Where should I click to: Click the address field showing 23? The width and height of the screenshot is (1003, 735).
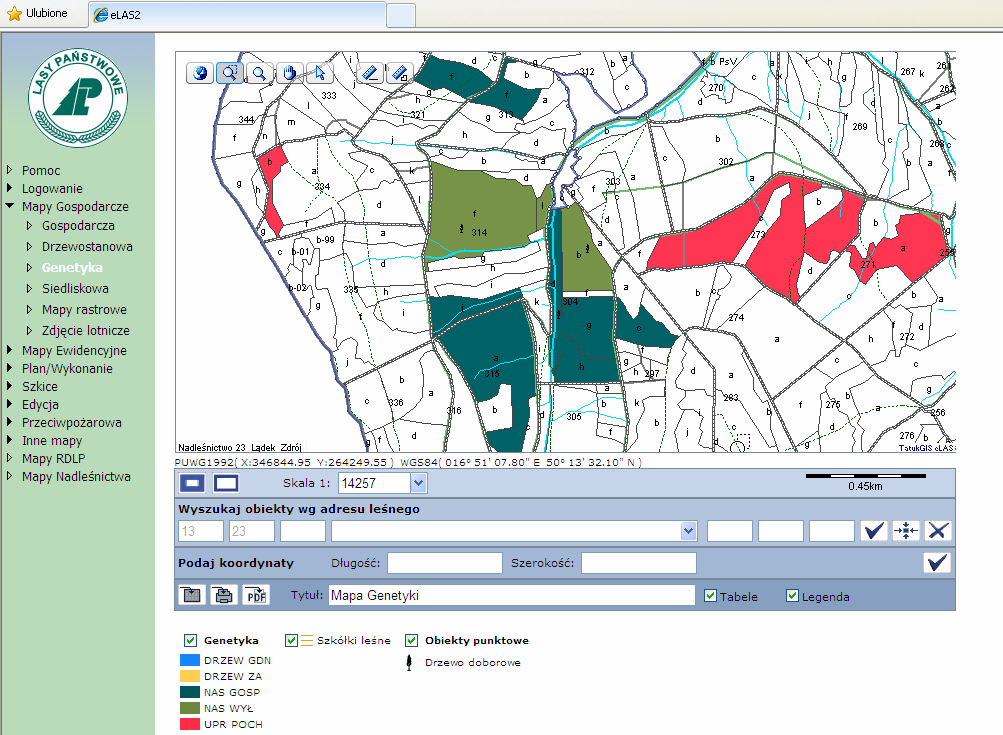[252, 531]
